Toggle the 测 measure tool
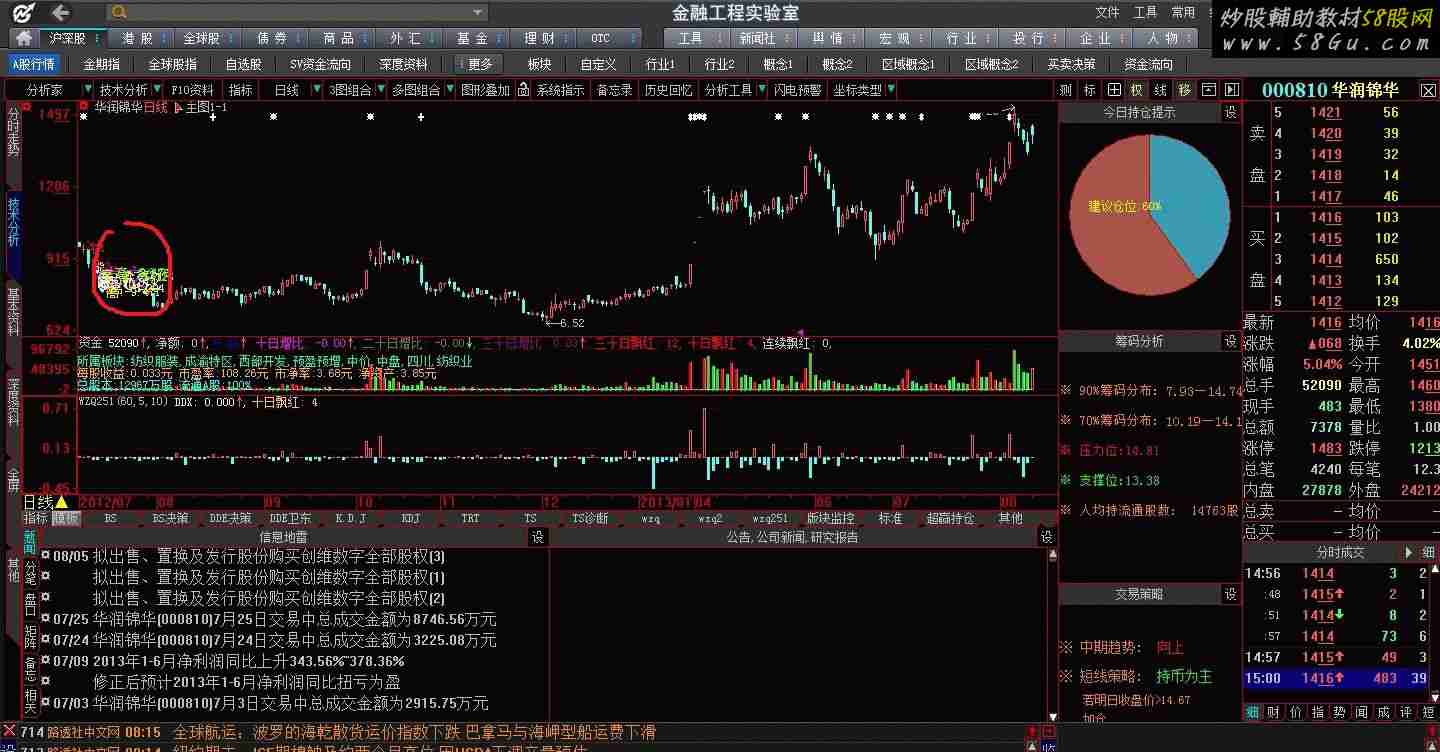1440x752 pixels. coord(1066,90)
